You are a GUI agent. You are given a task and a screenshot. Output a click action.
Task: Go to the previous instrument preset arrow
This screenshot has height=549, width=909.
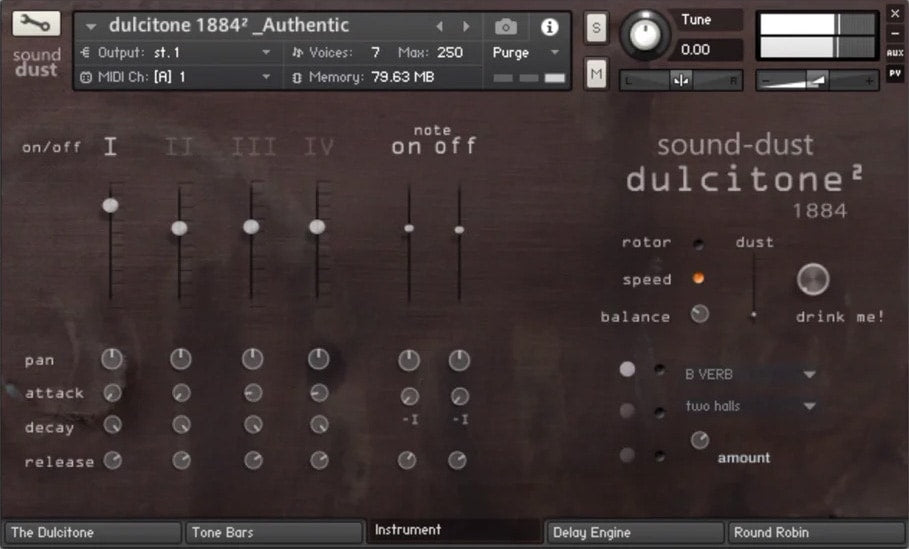[x=439, y=26]
